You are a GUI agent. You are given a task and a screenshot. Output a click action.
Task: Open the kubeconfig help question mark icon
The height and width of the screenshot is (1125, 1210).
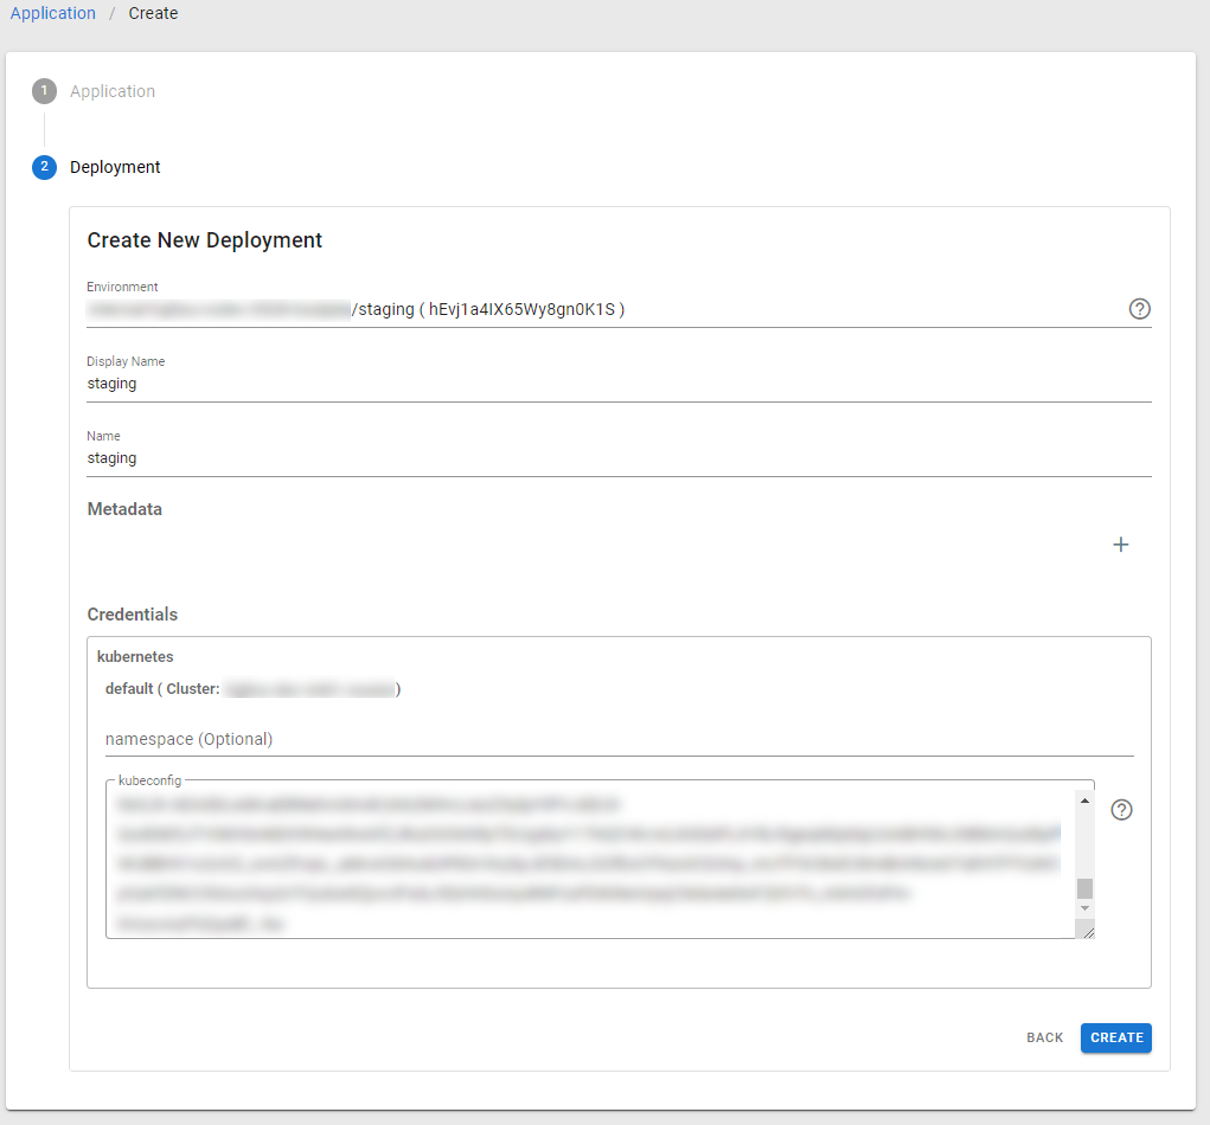(x=1121, y=810)
